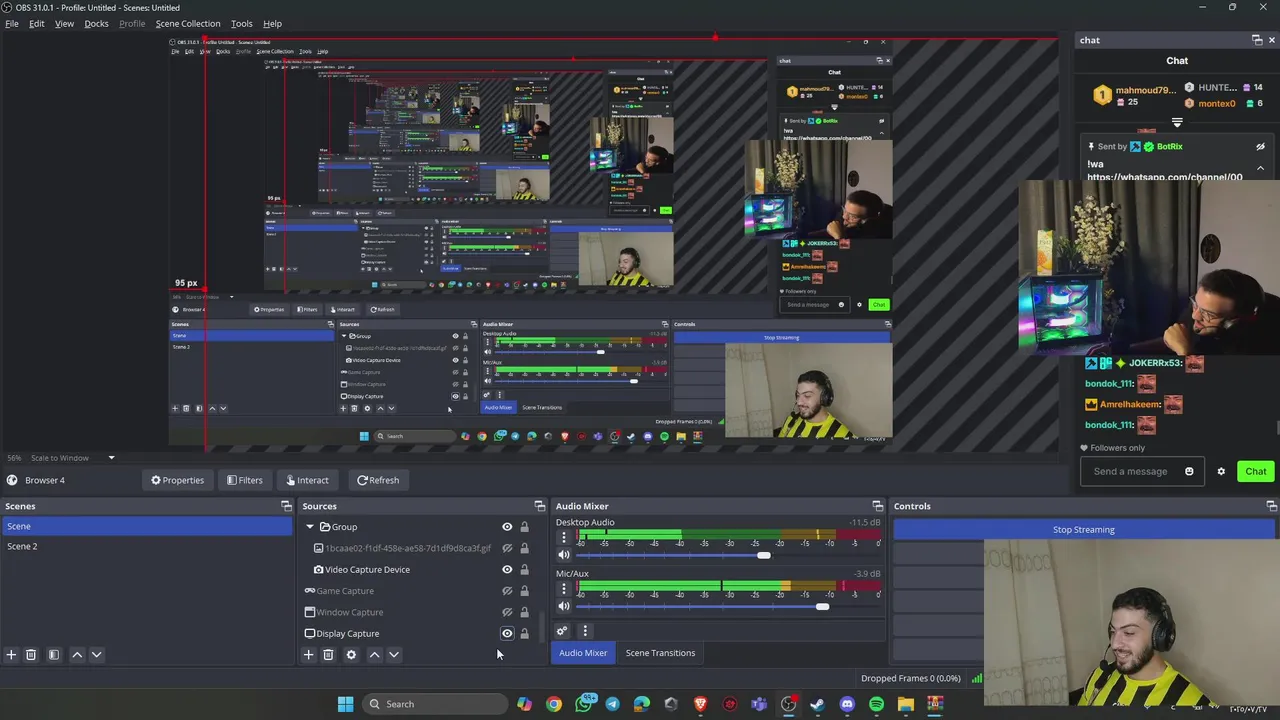Viewport: 1280px width, 720px height.
Task: Toggle lock on Display Capture source
Action: tap(524, 633)
